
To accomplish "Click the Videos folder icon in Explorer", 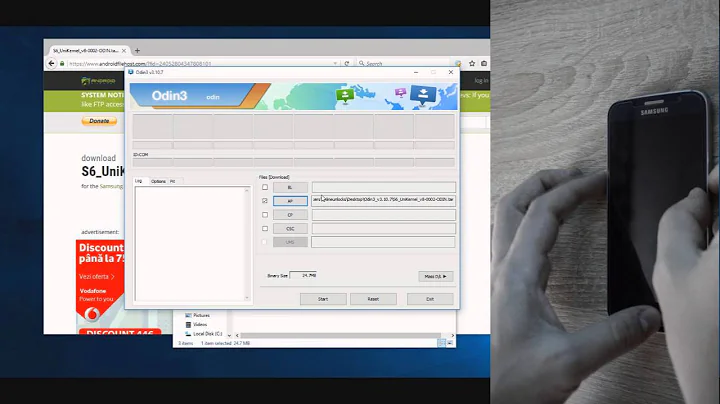I will click(188, 325).
